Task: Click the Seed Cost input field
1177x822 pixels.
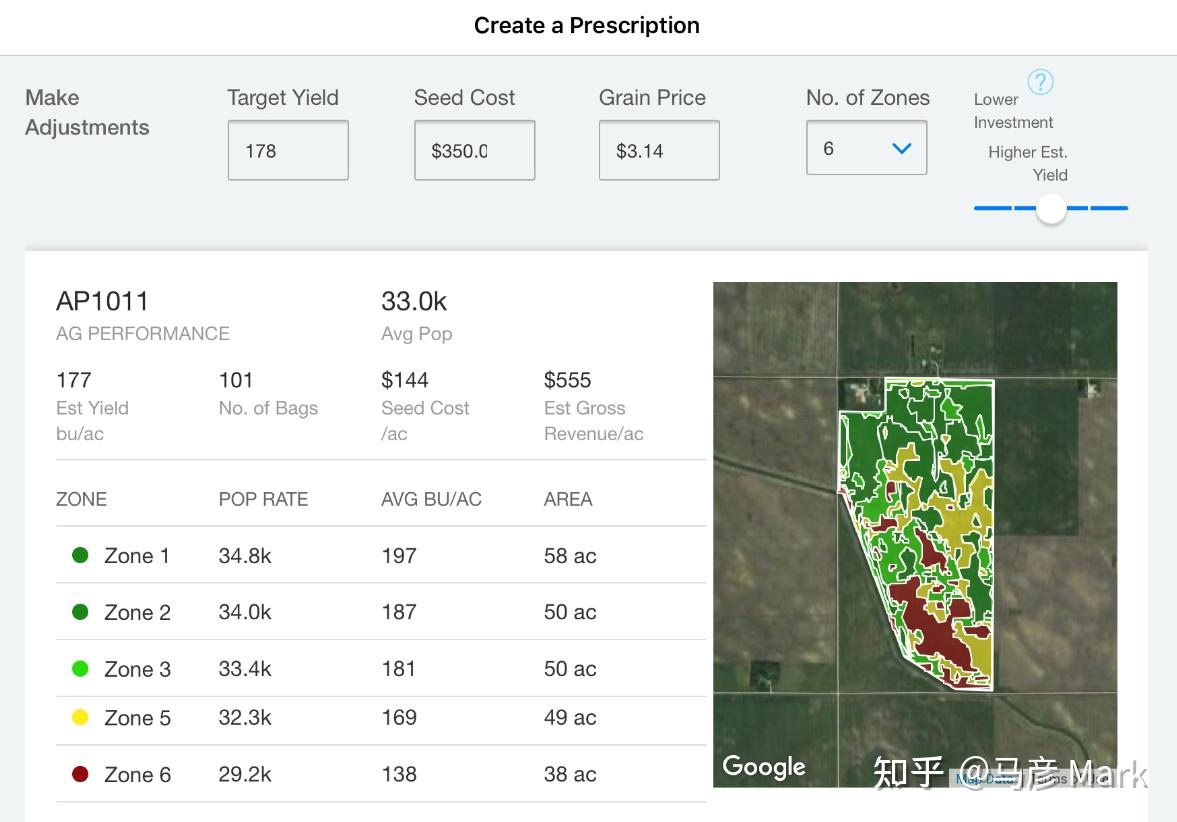Action: pyautogui.click(x=474, y=151)
